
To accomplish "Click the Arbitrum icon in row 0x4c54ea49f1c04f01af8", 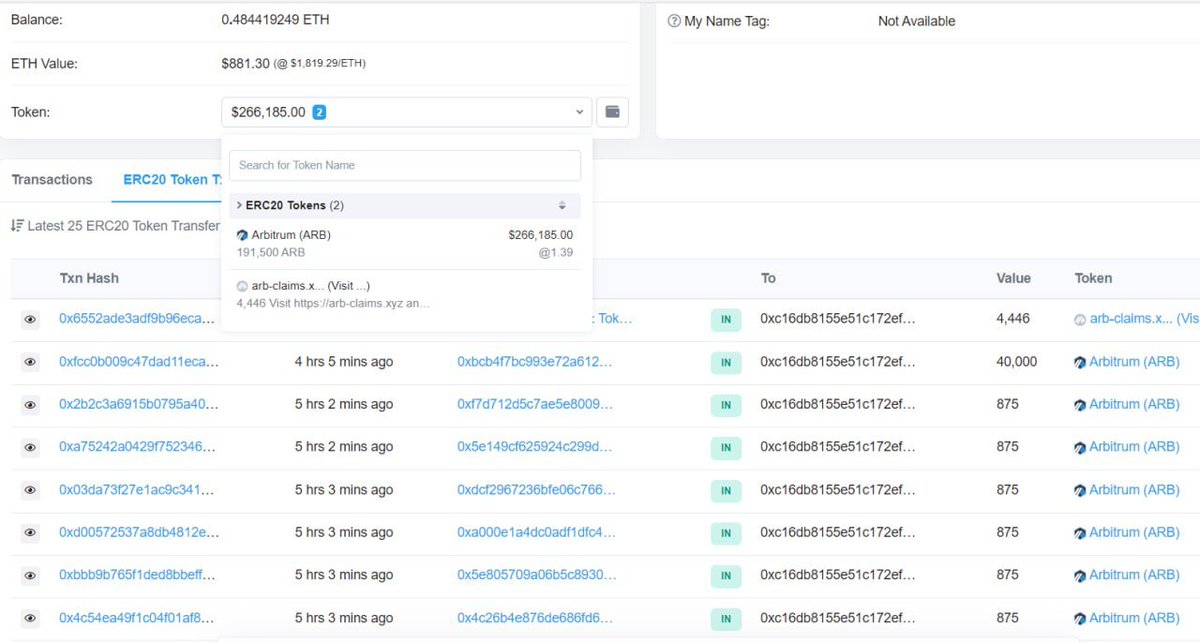I will [x=1080, y=618].
